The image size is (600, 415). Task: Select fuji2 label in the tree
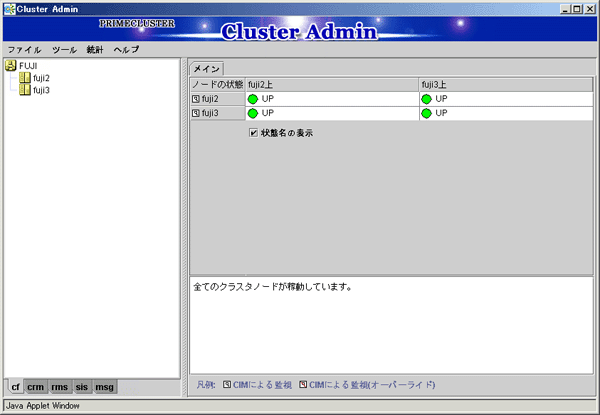click(x=41, y=78)
